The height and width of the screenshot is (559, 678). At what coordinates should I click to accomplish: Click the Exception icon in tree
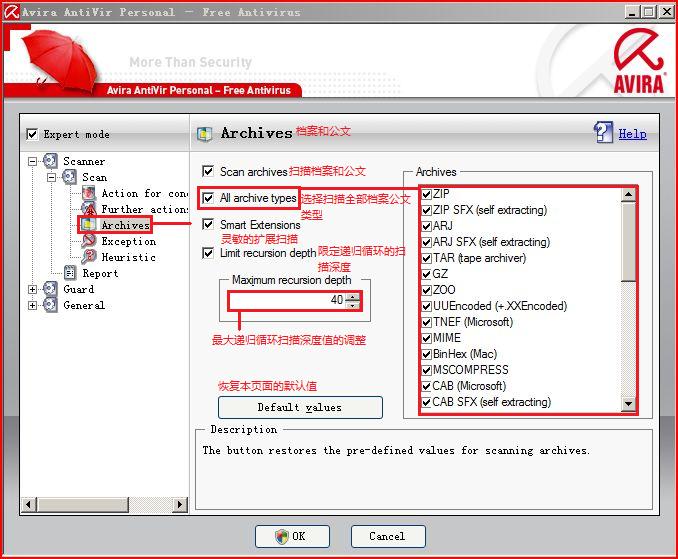point(89,241)
